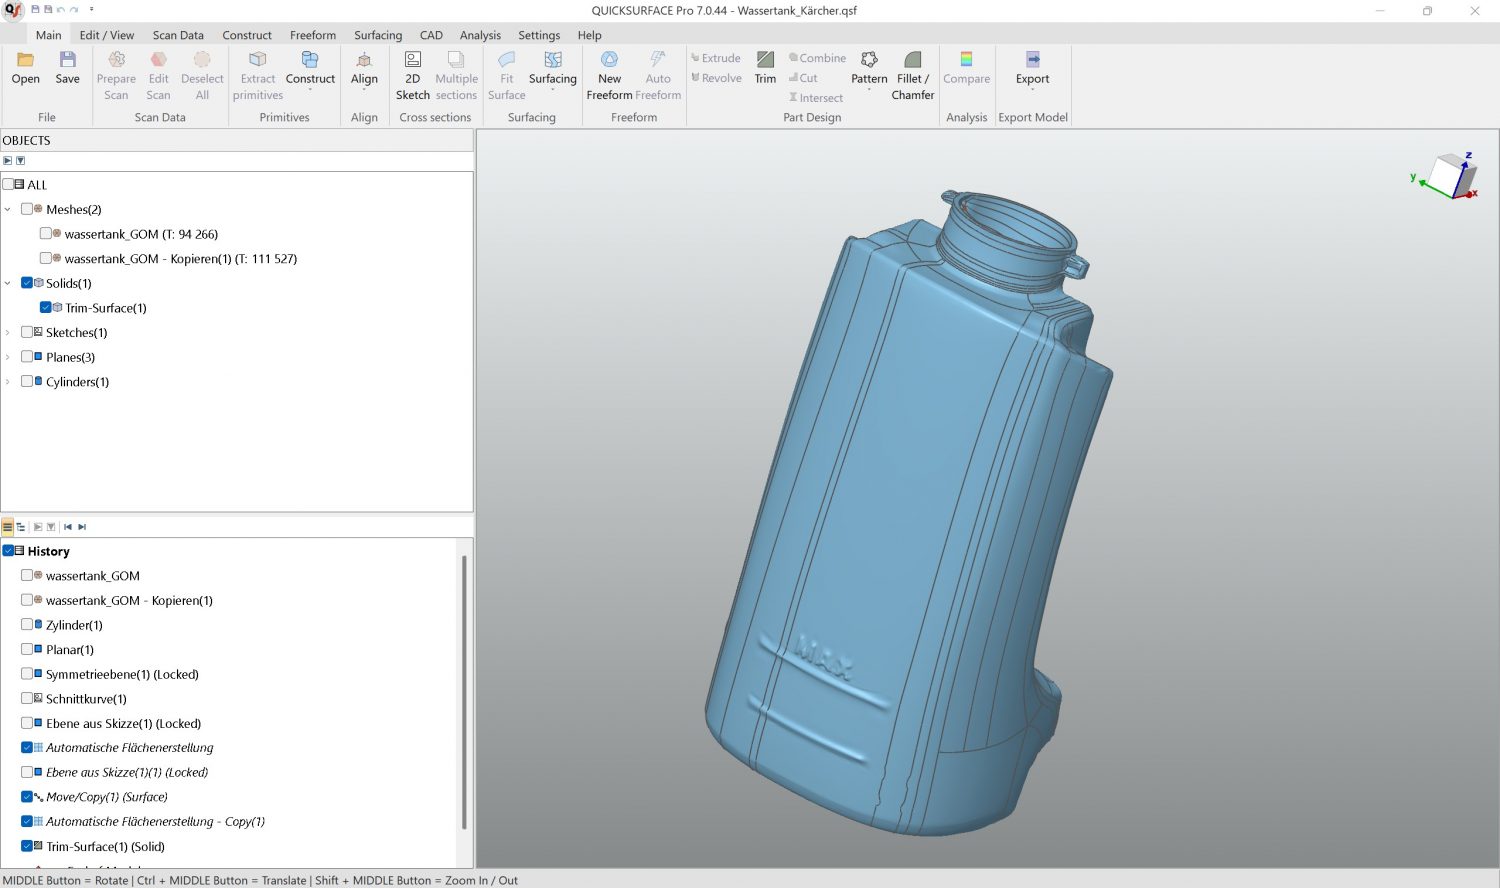
Task: Click the Schnittkurve(1) history entry
Action: point(86,699)
